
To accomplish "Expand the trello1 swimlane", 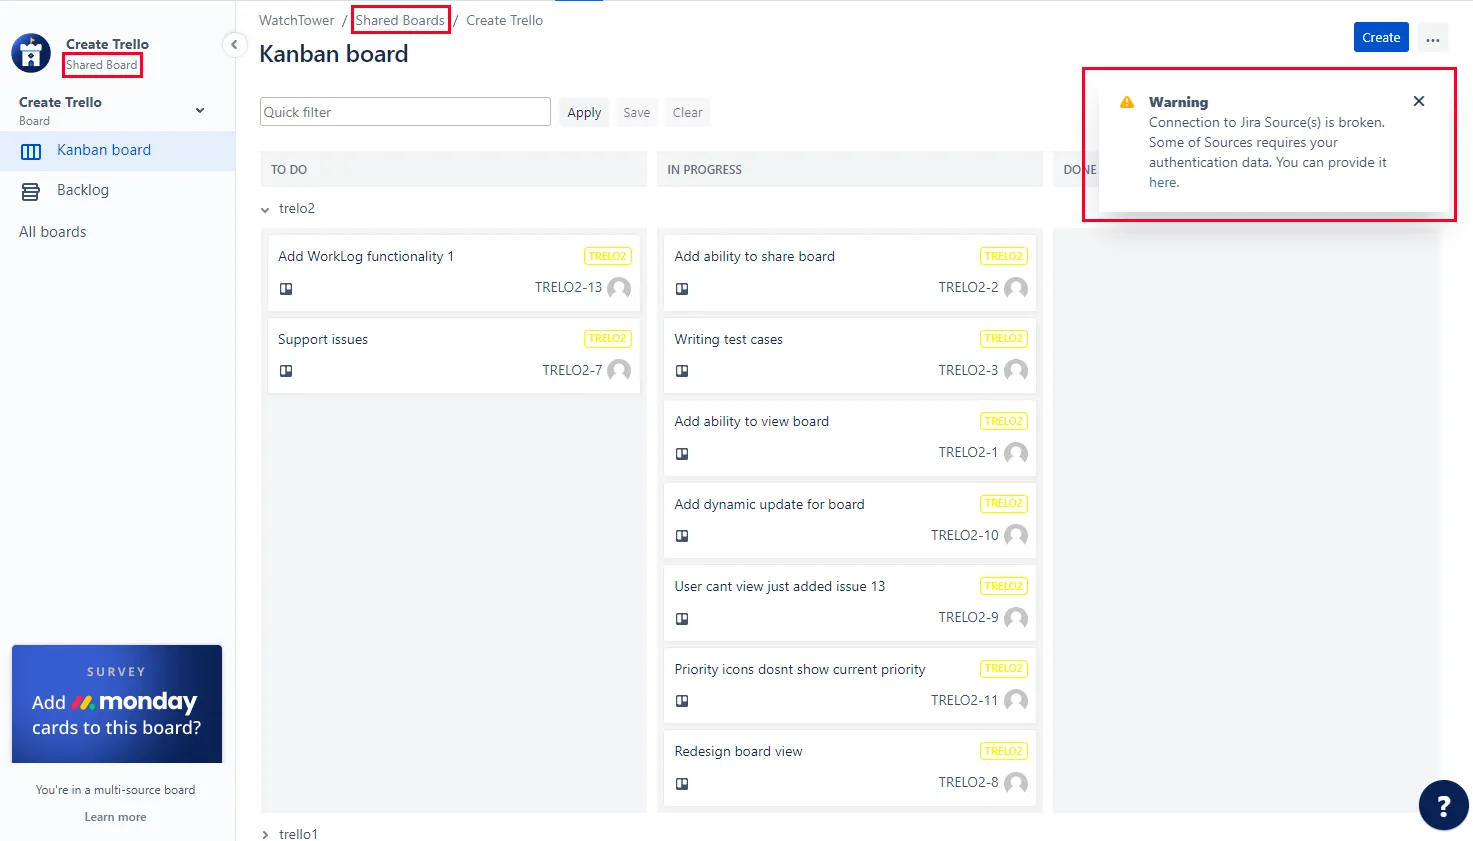I will [x=265, y=834].
